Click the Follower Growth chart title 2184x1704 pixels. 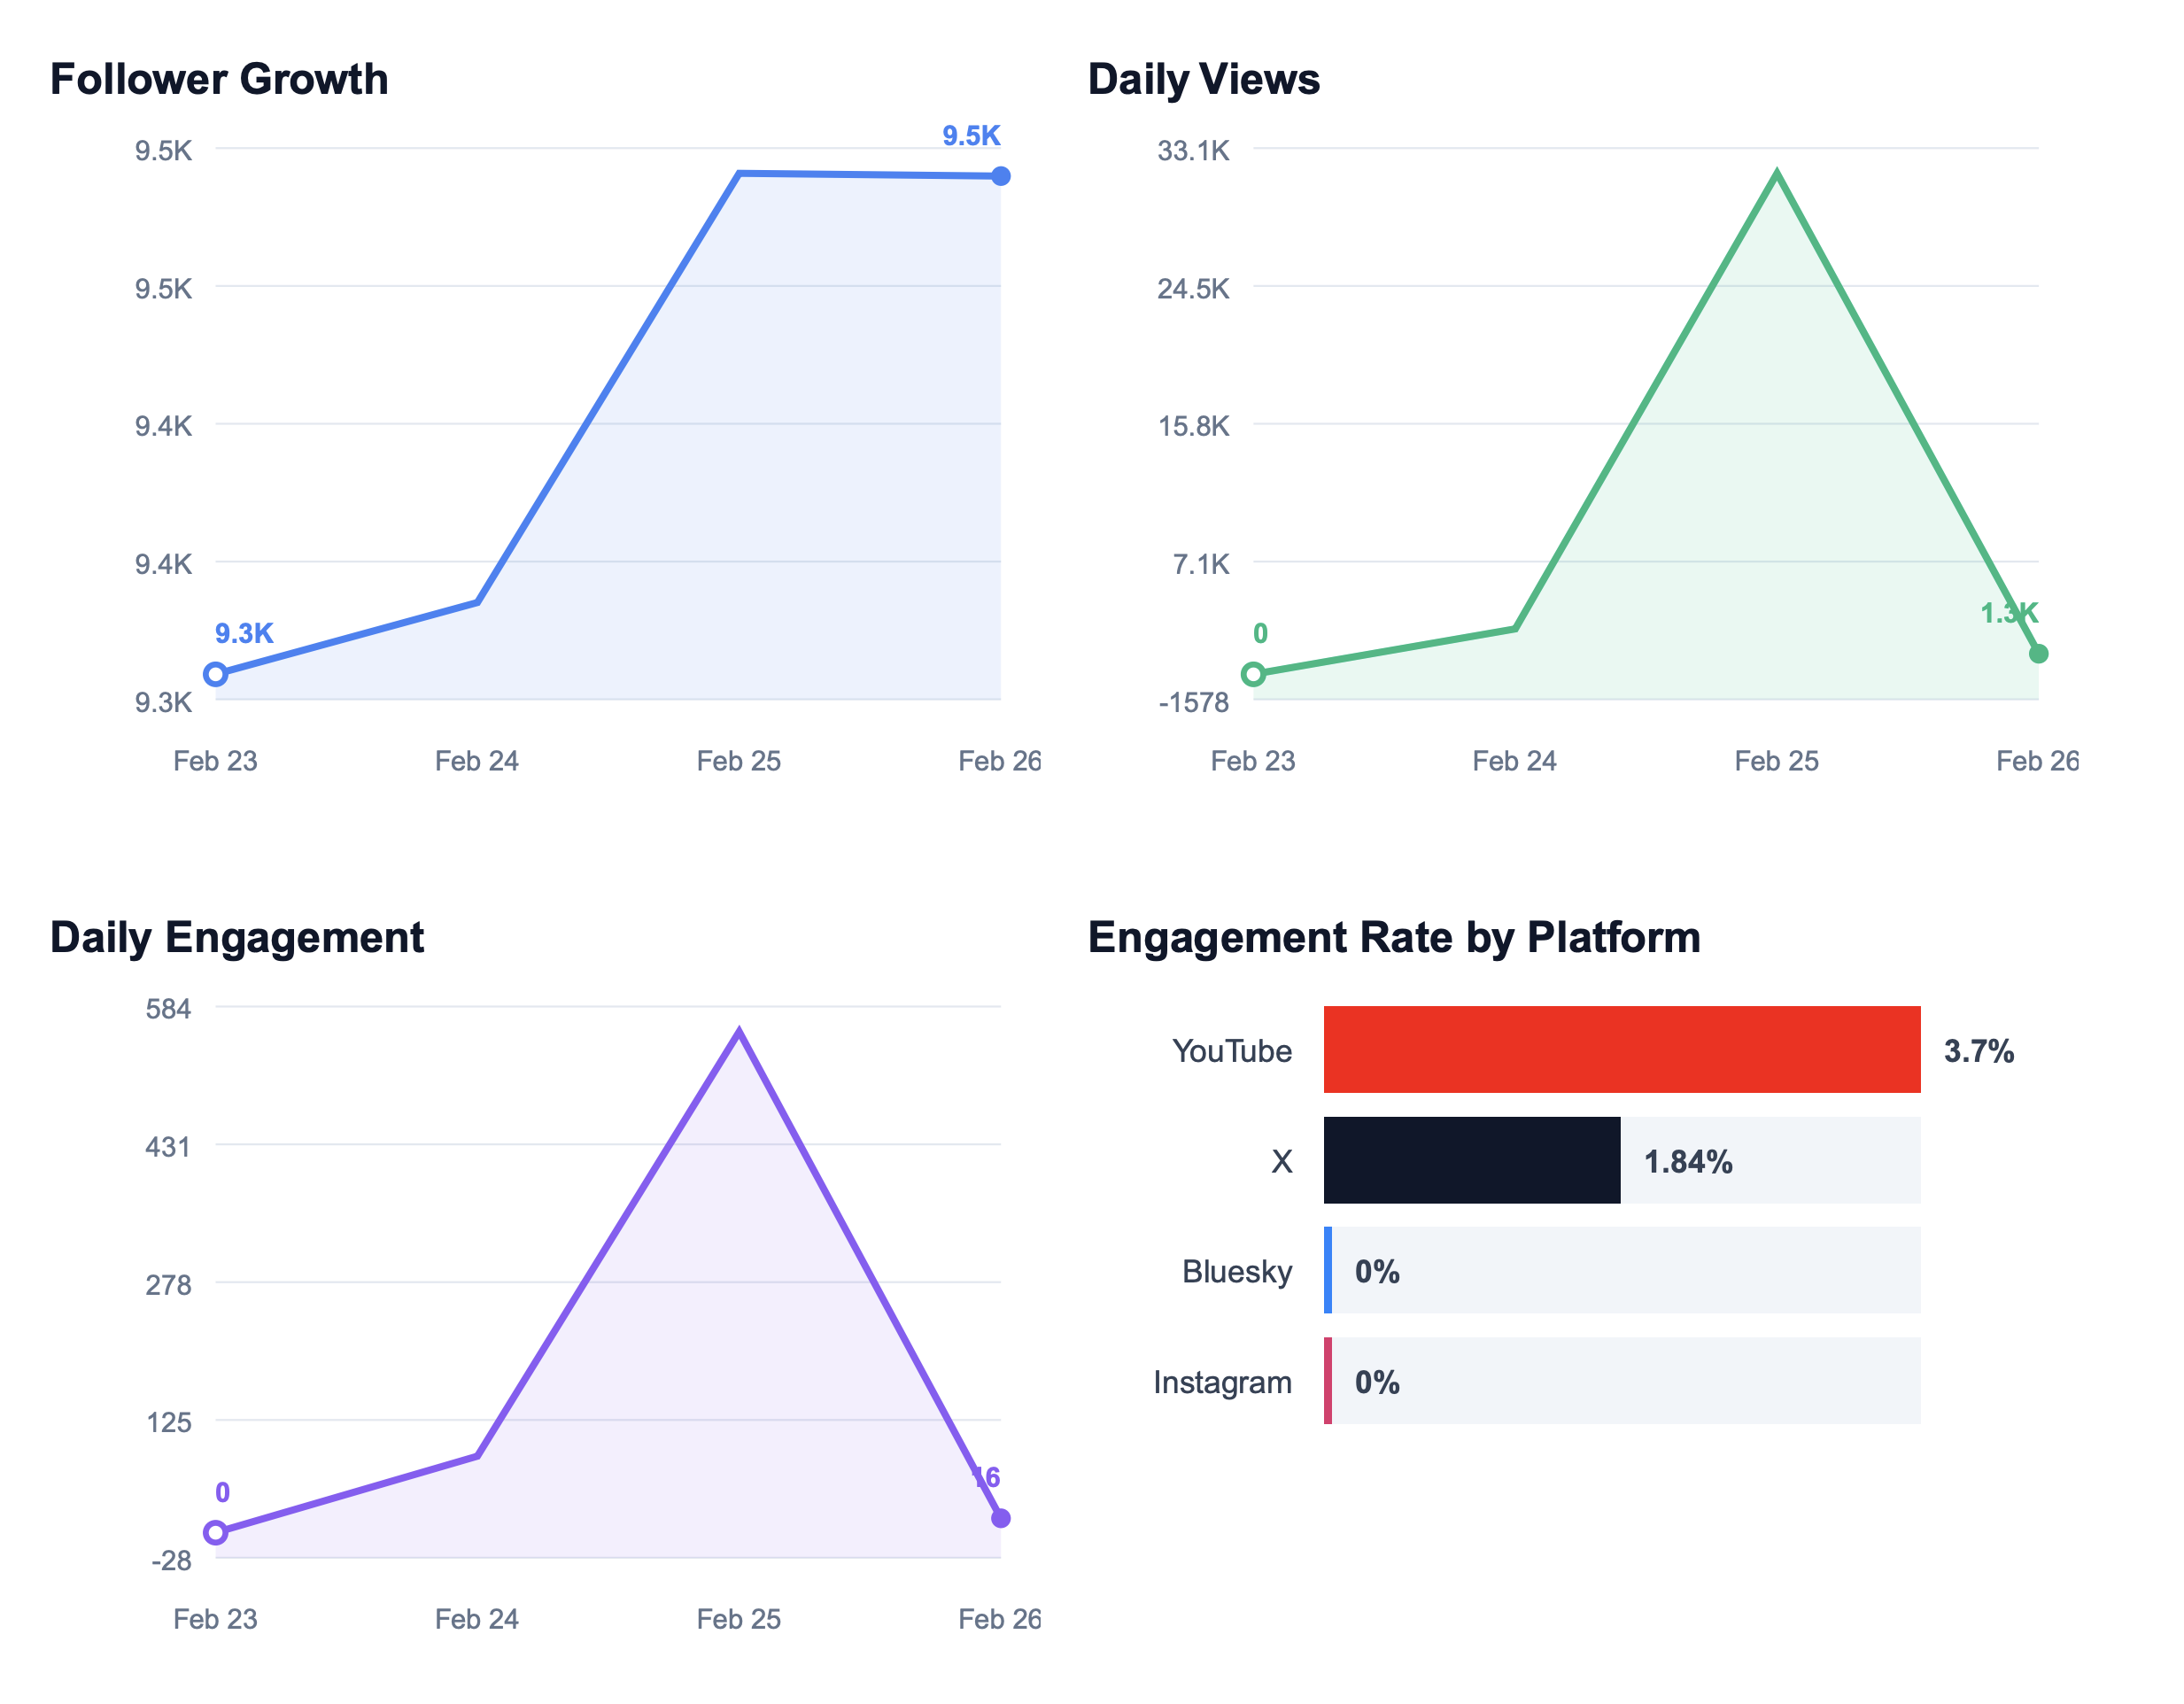coord(219,79)
